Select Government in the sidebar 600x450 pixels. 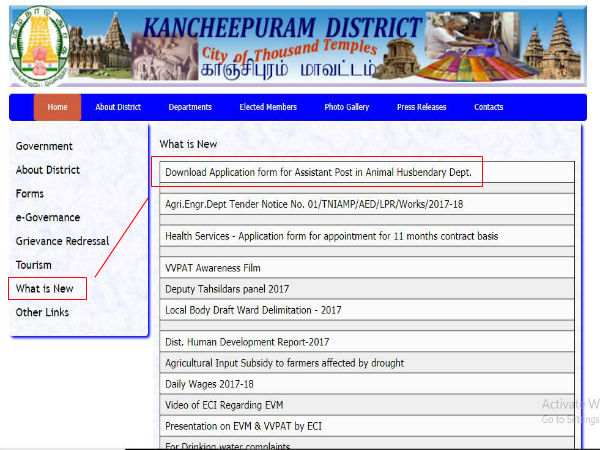pos(44,146)
